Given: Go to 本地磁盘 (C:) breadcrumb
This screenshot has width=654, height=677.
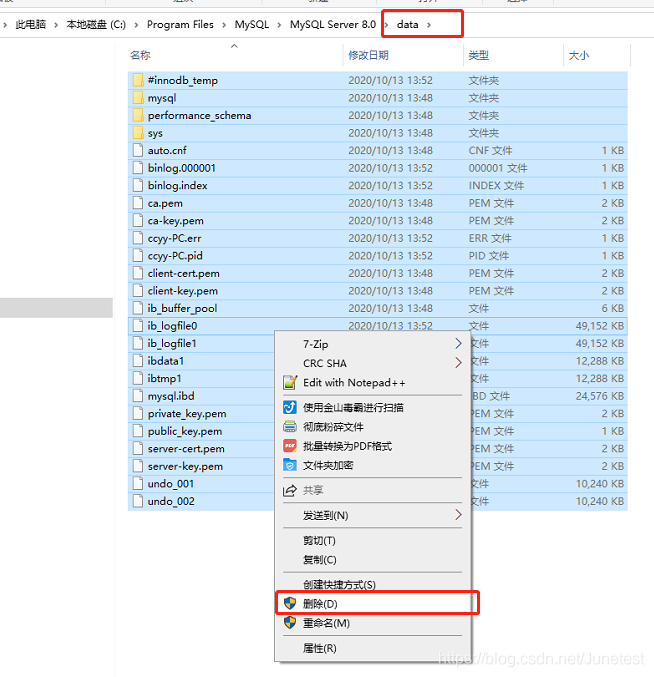Looking at the screenshot, I should click(x=96, y=25).
